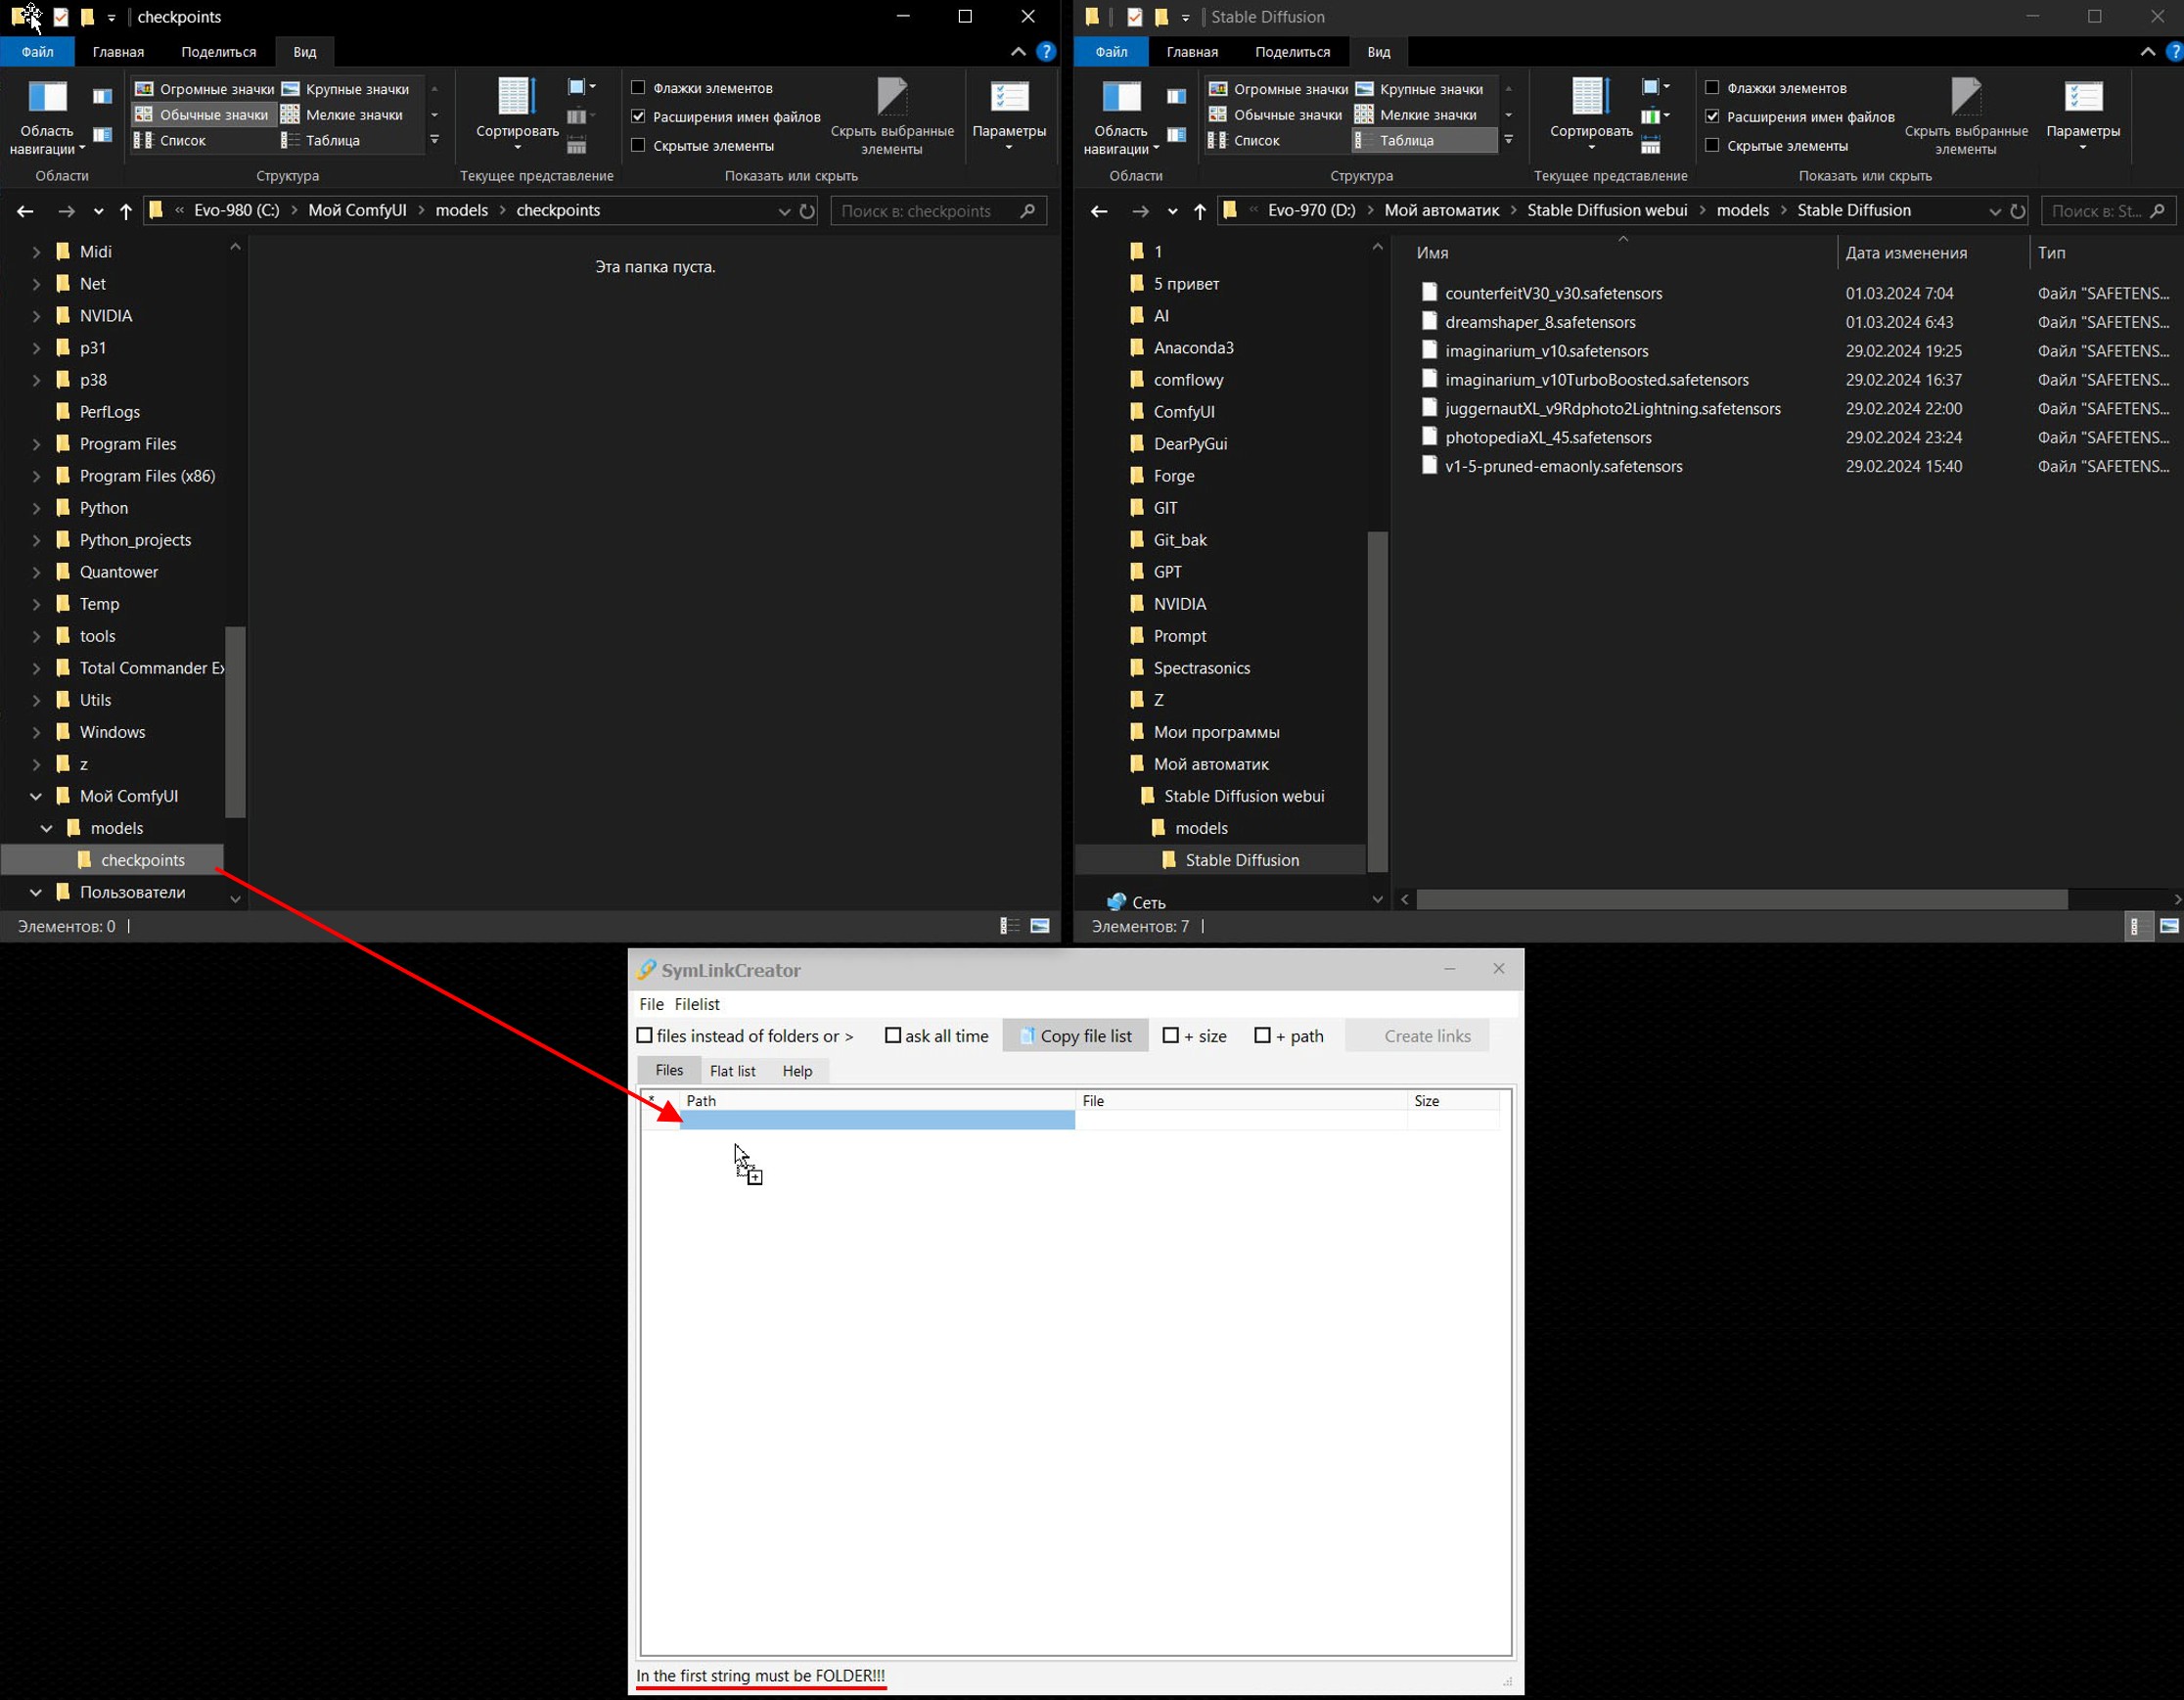Click the Copy file list button
This screenshot has height=1700, width=2184.
[1075, 1036]
